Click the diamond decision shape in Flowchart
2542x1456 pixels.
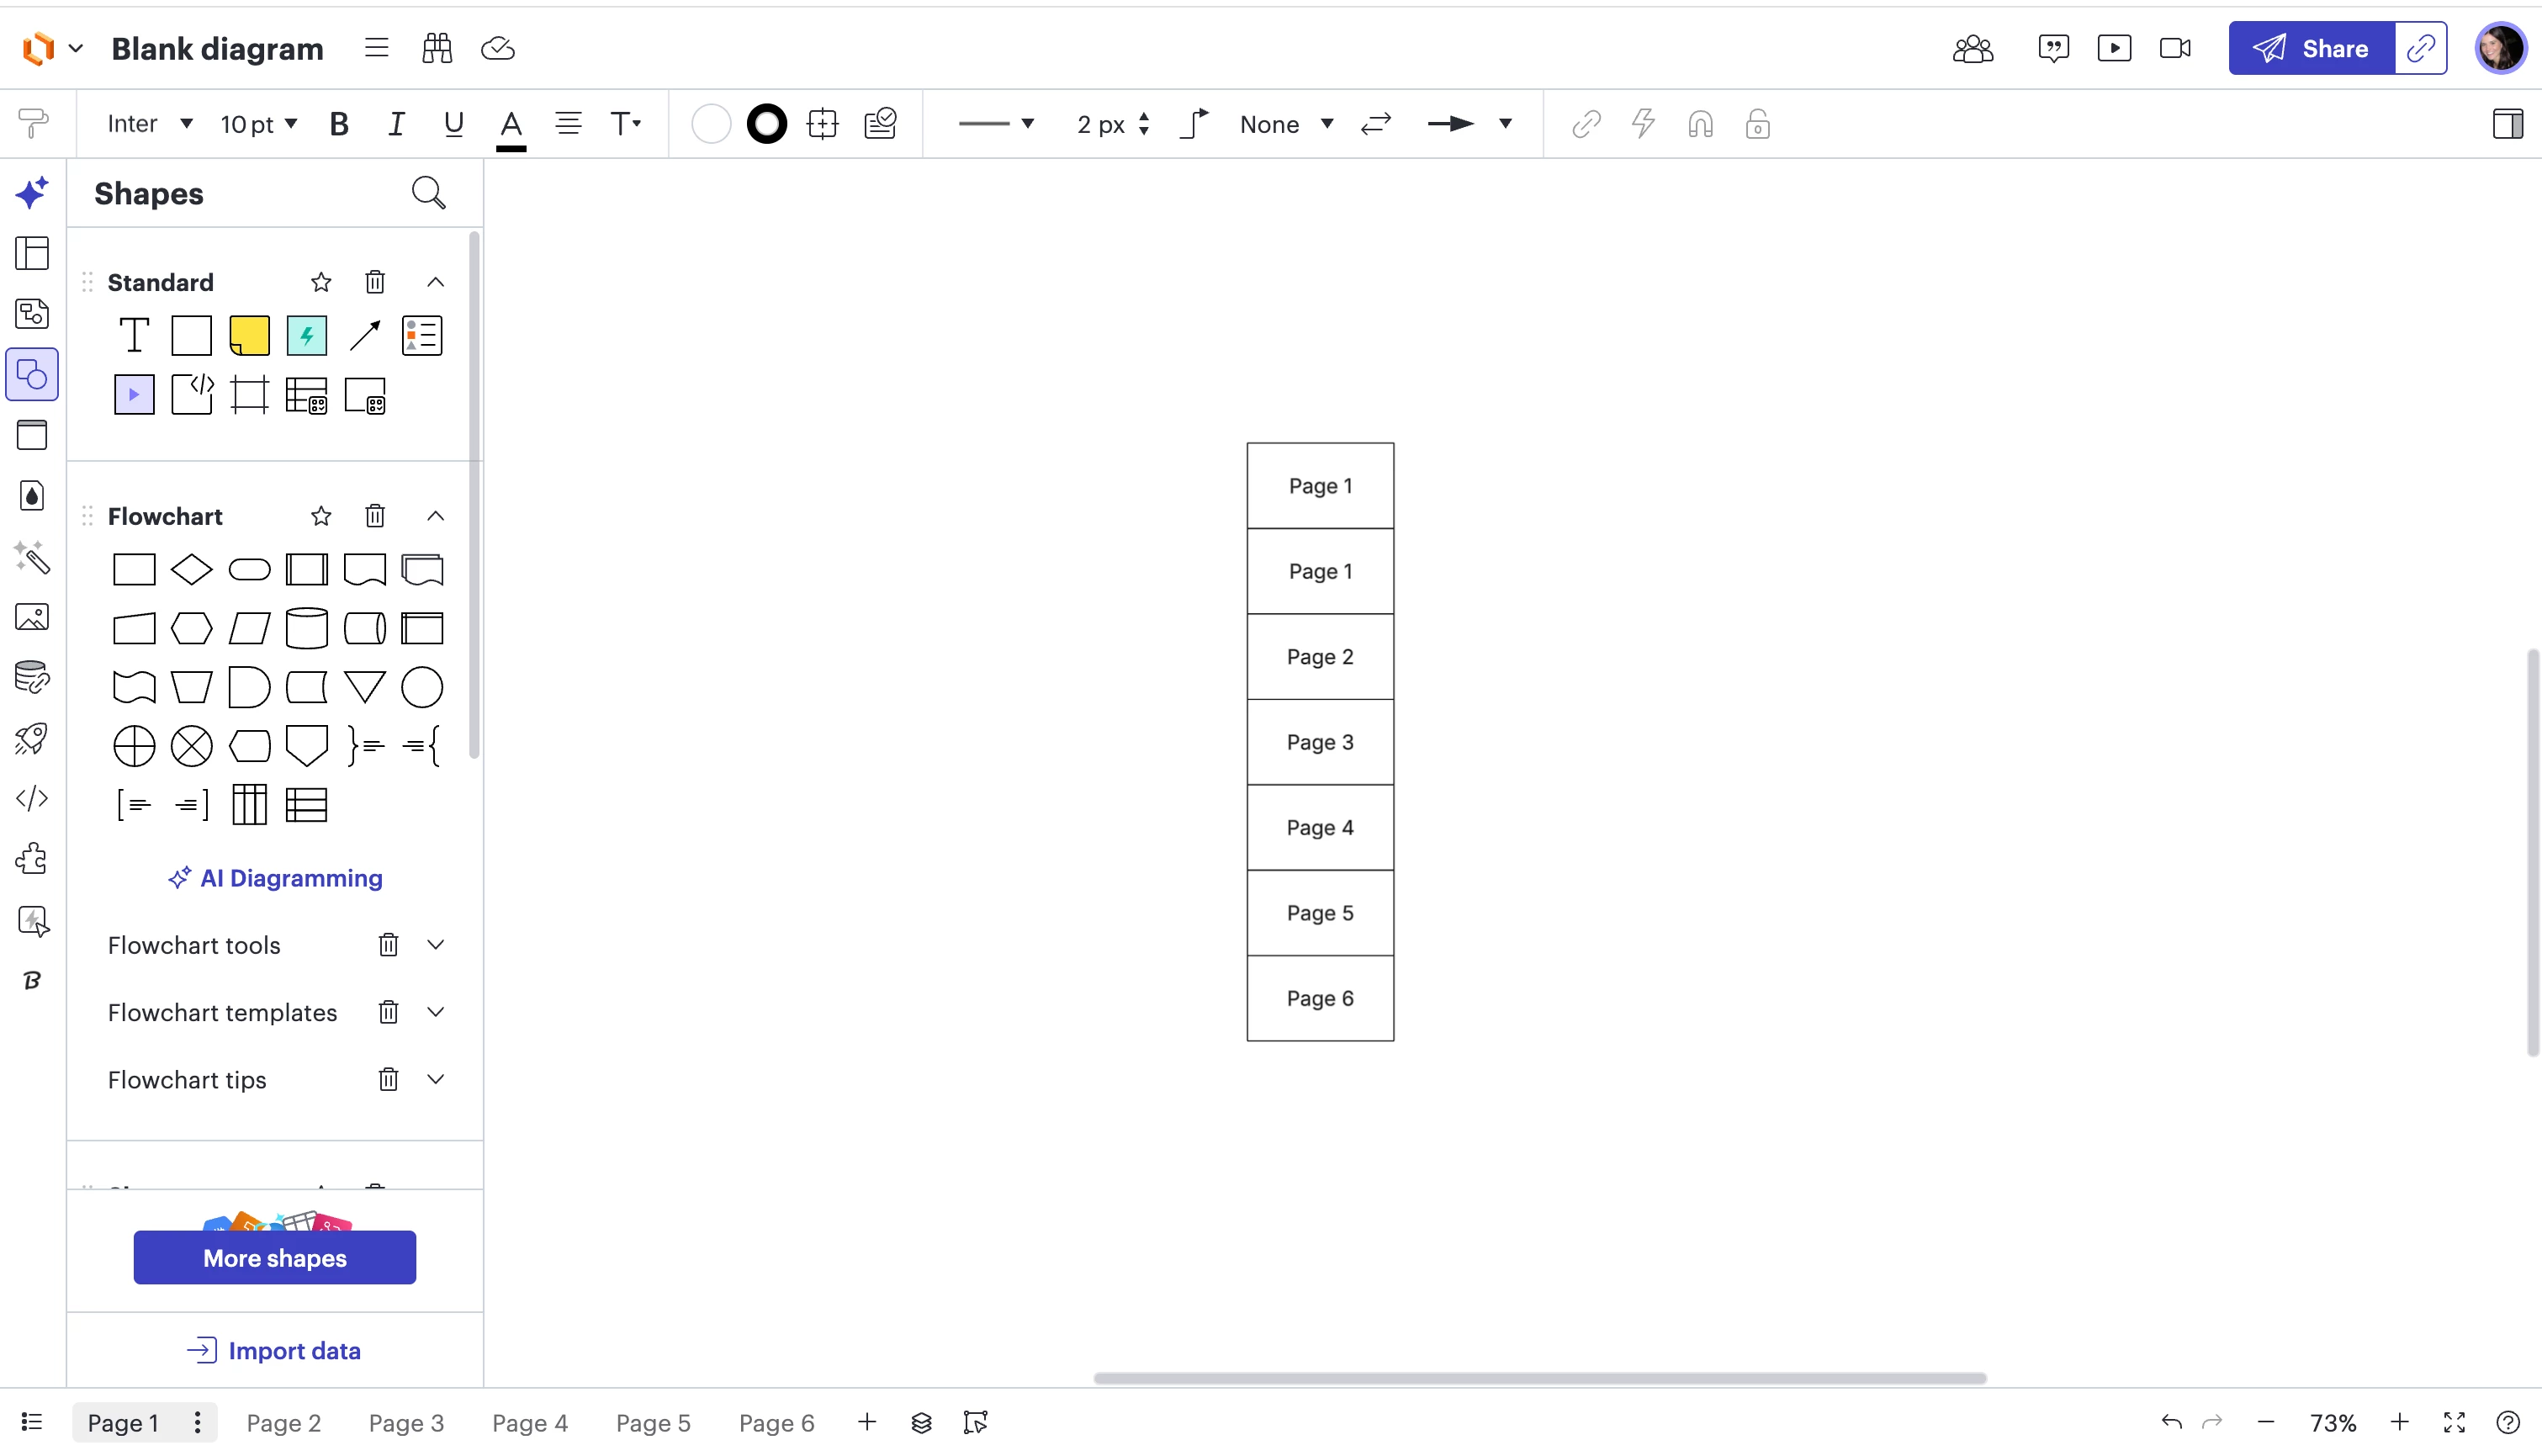191,570
